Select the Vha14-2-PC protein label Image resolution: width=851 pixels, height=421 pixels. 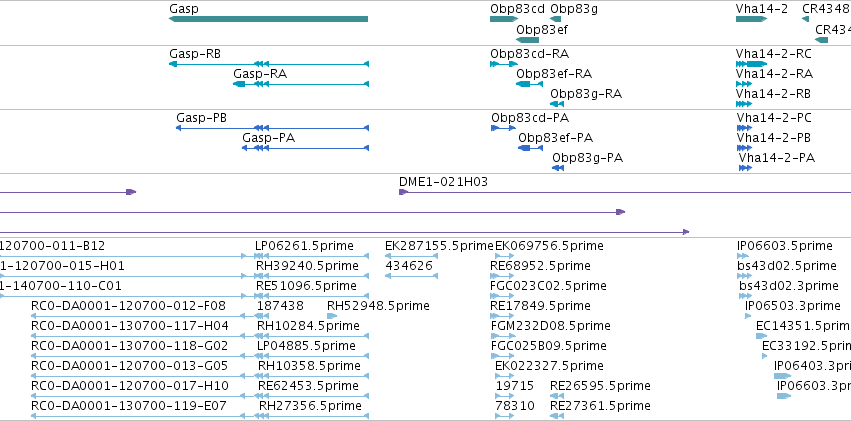(774, 118)
